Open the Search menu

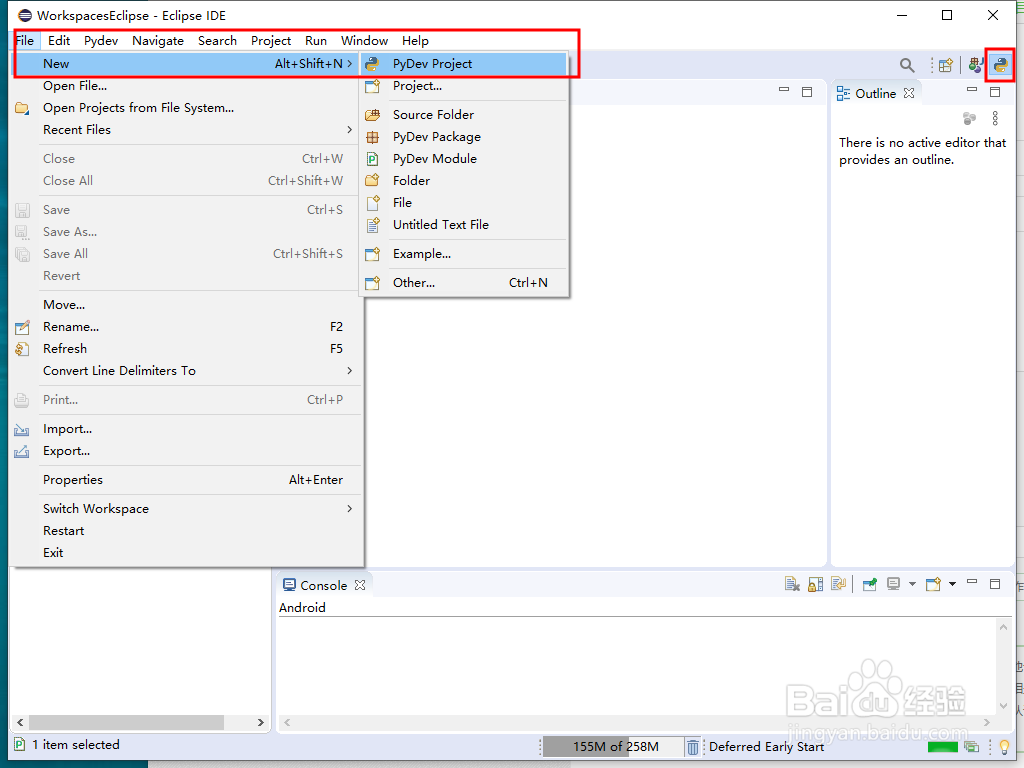217,40
